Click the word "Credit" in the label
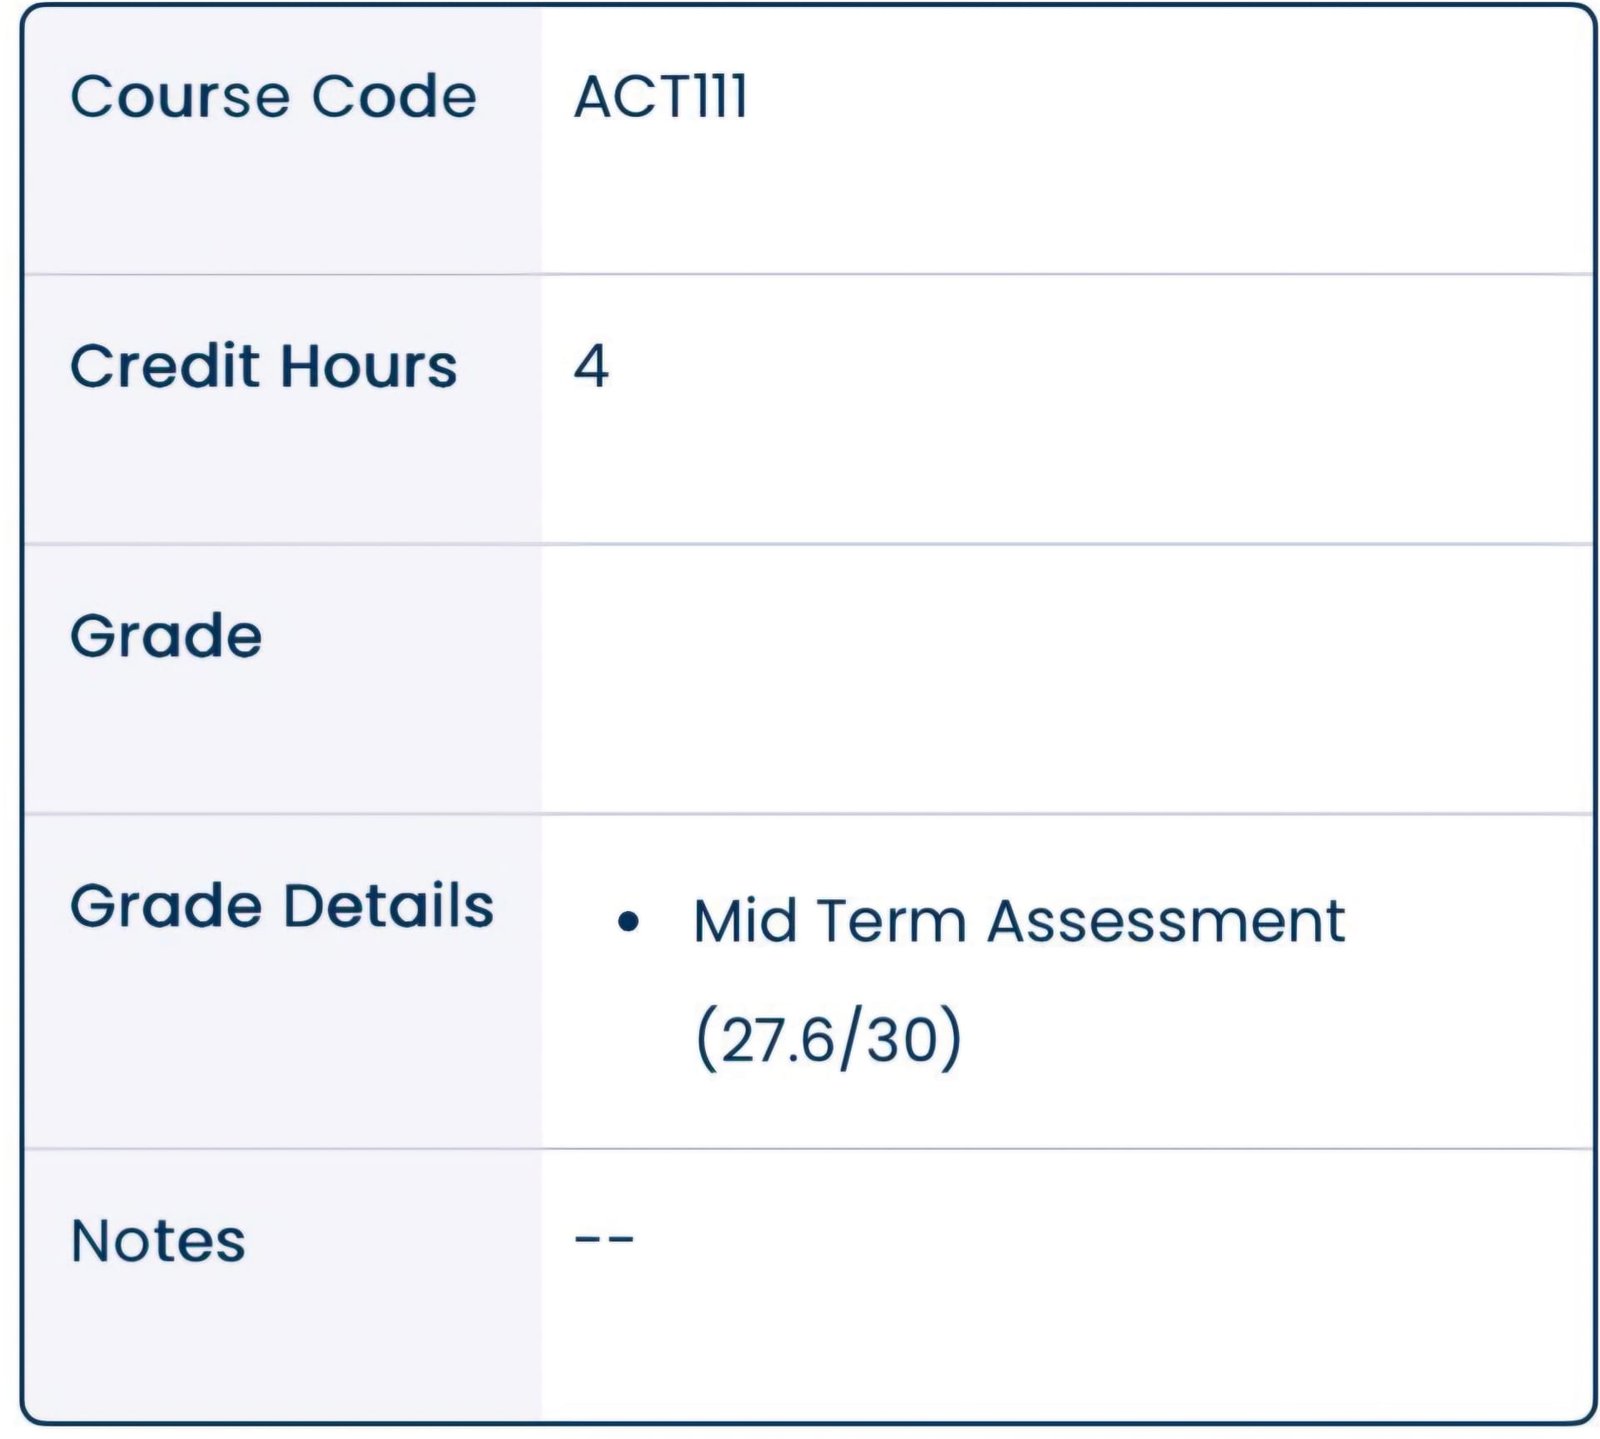This screenshot has width=1600, height=1439. pyautogui.click(x=165, y=365)
